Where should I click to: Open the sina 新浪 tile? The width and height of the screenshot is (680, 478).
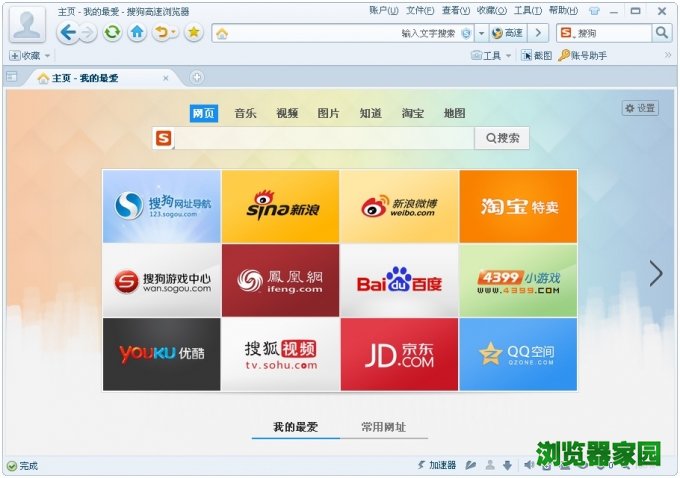281,206
